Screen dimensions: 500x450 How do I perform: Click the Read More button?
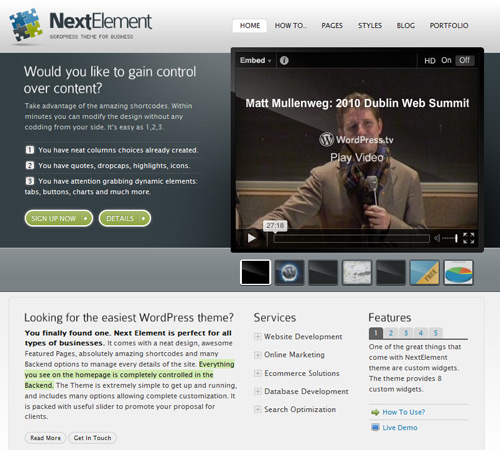pyautogui.click(x=45, y=438)
